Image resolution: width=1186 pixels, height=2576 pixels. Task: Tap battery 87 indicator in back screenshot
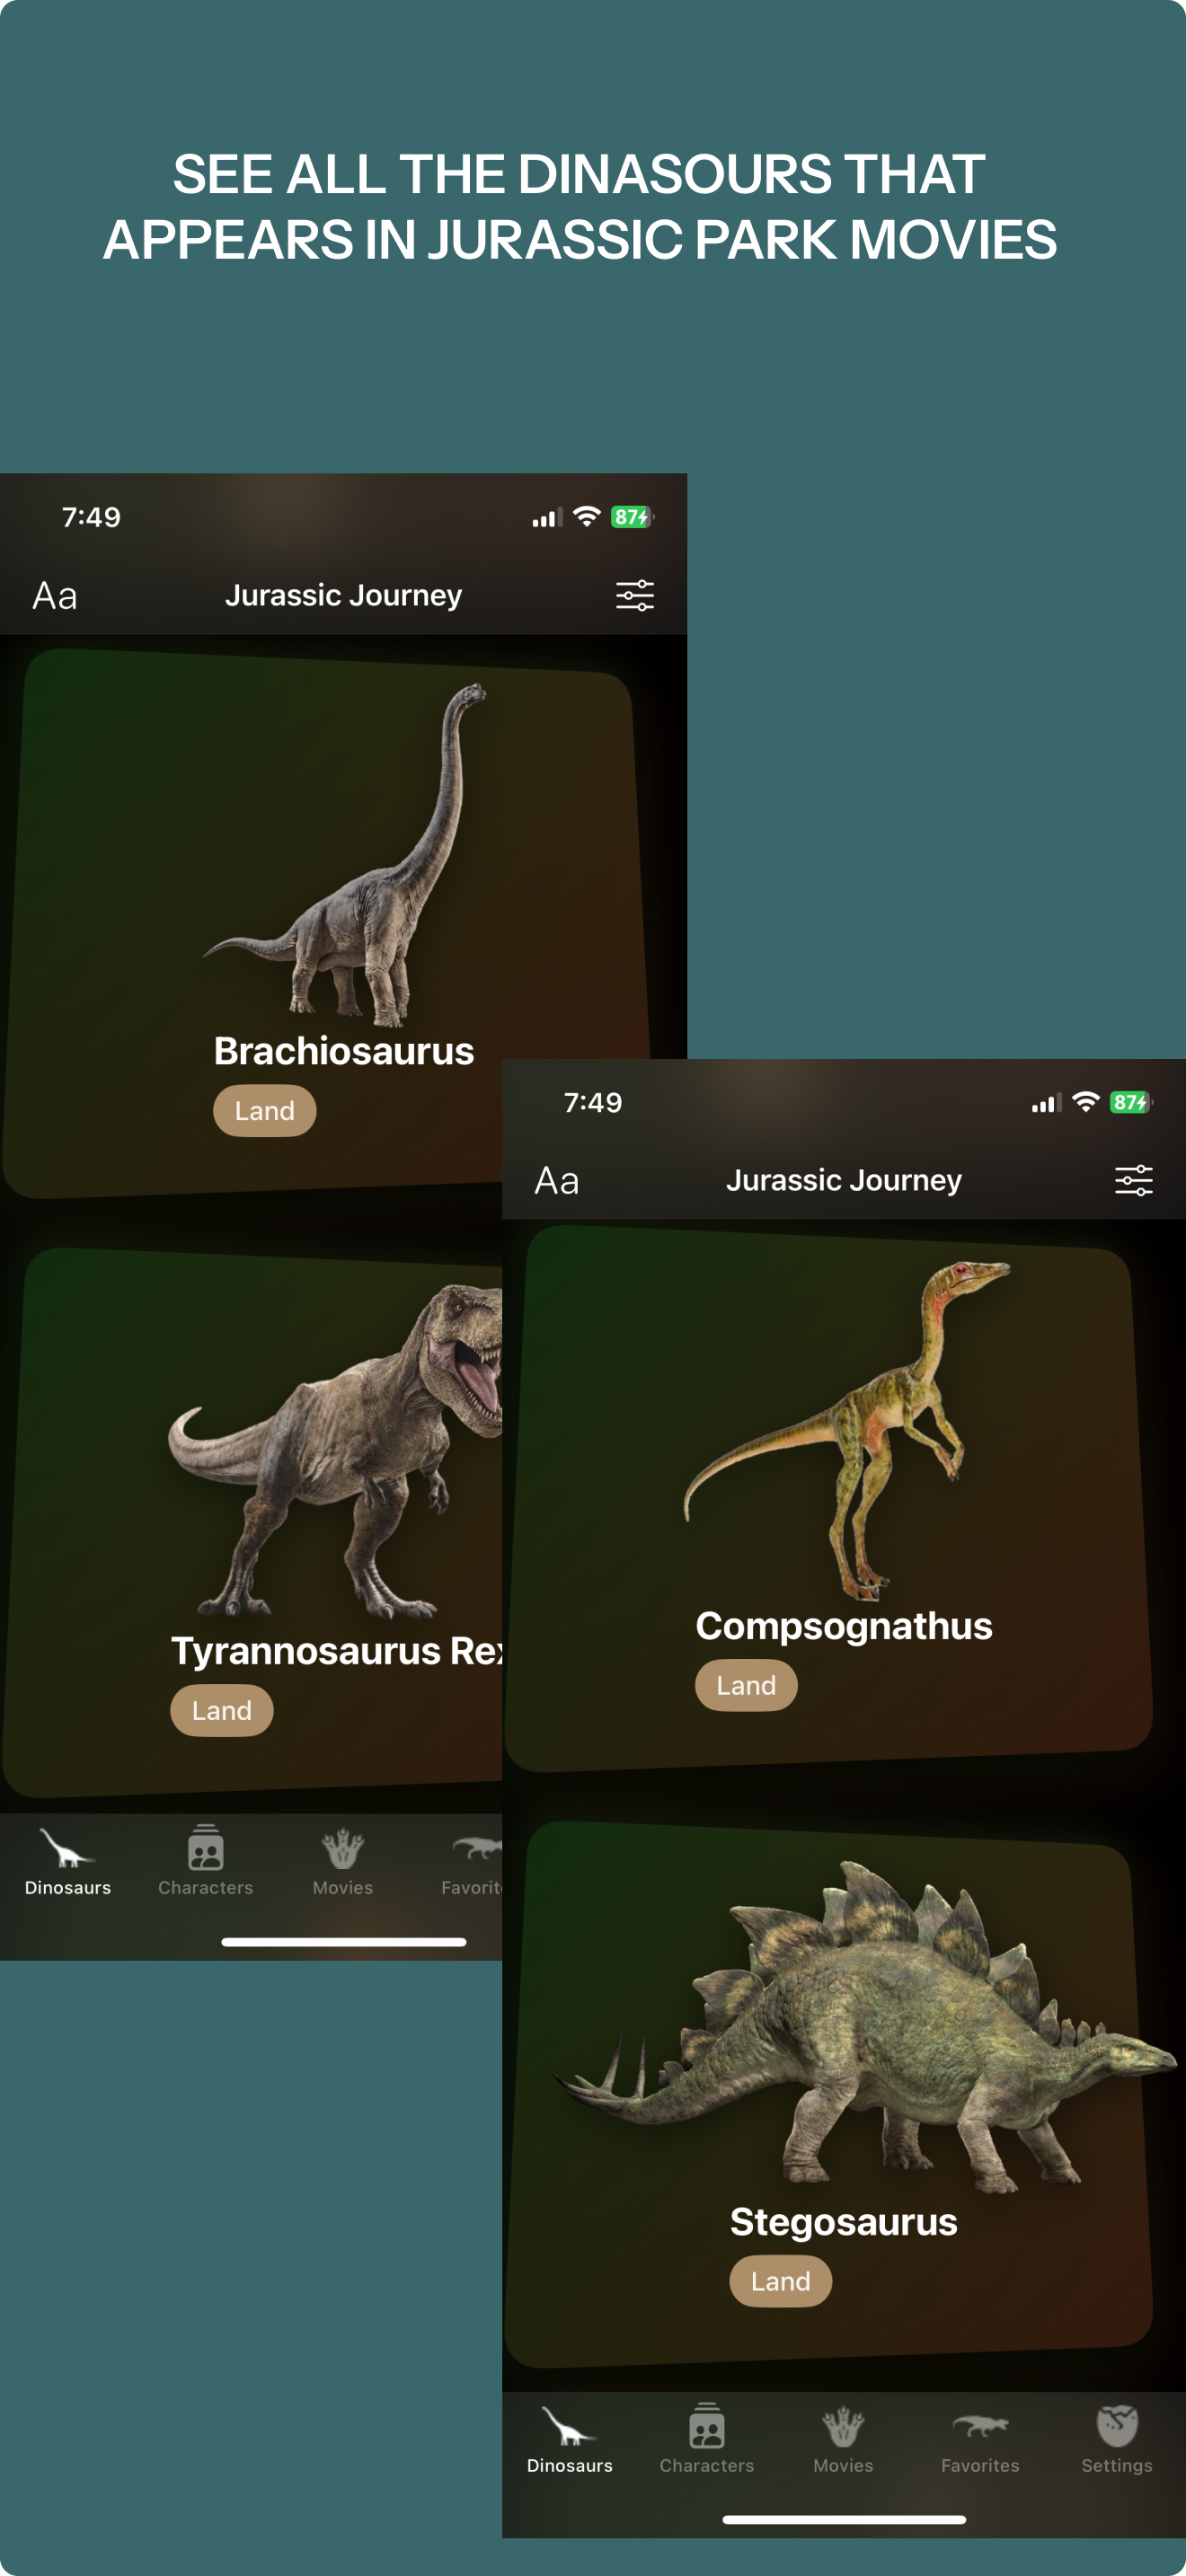click(x=632, y=517)
